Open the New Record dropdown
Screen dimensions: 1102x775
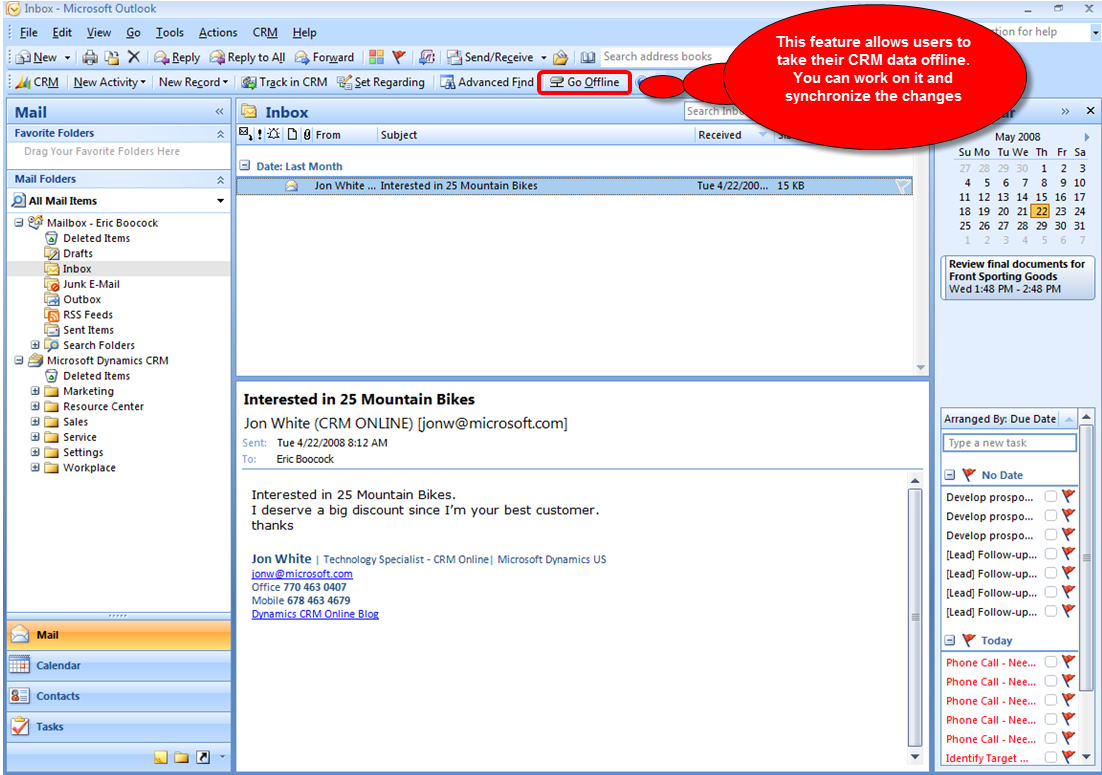click(x=193, y=82)
